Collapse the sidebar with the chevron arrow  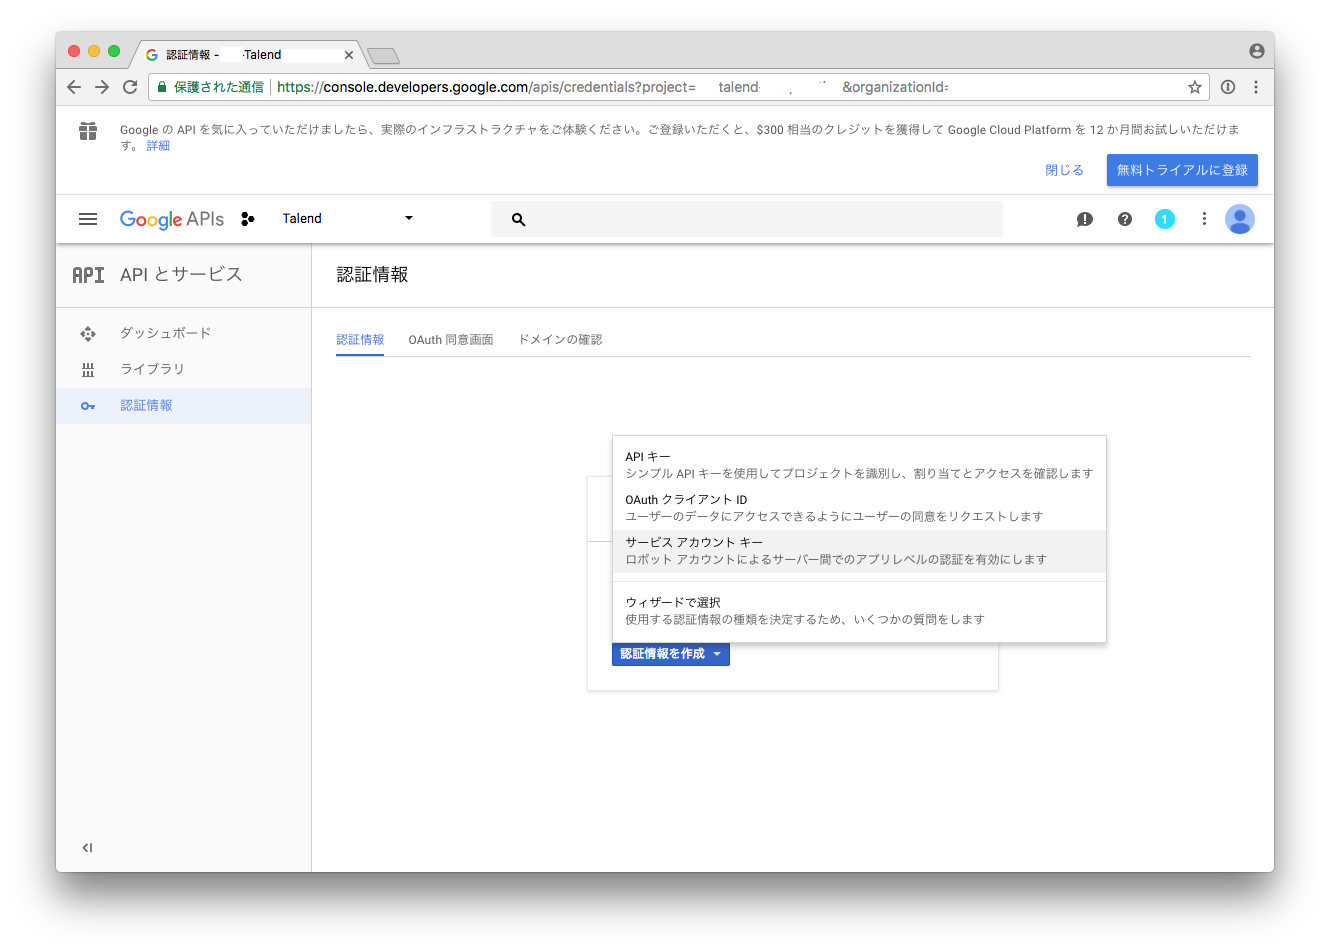click(87, 847)
